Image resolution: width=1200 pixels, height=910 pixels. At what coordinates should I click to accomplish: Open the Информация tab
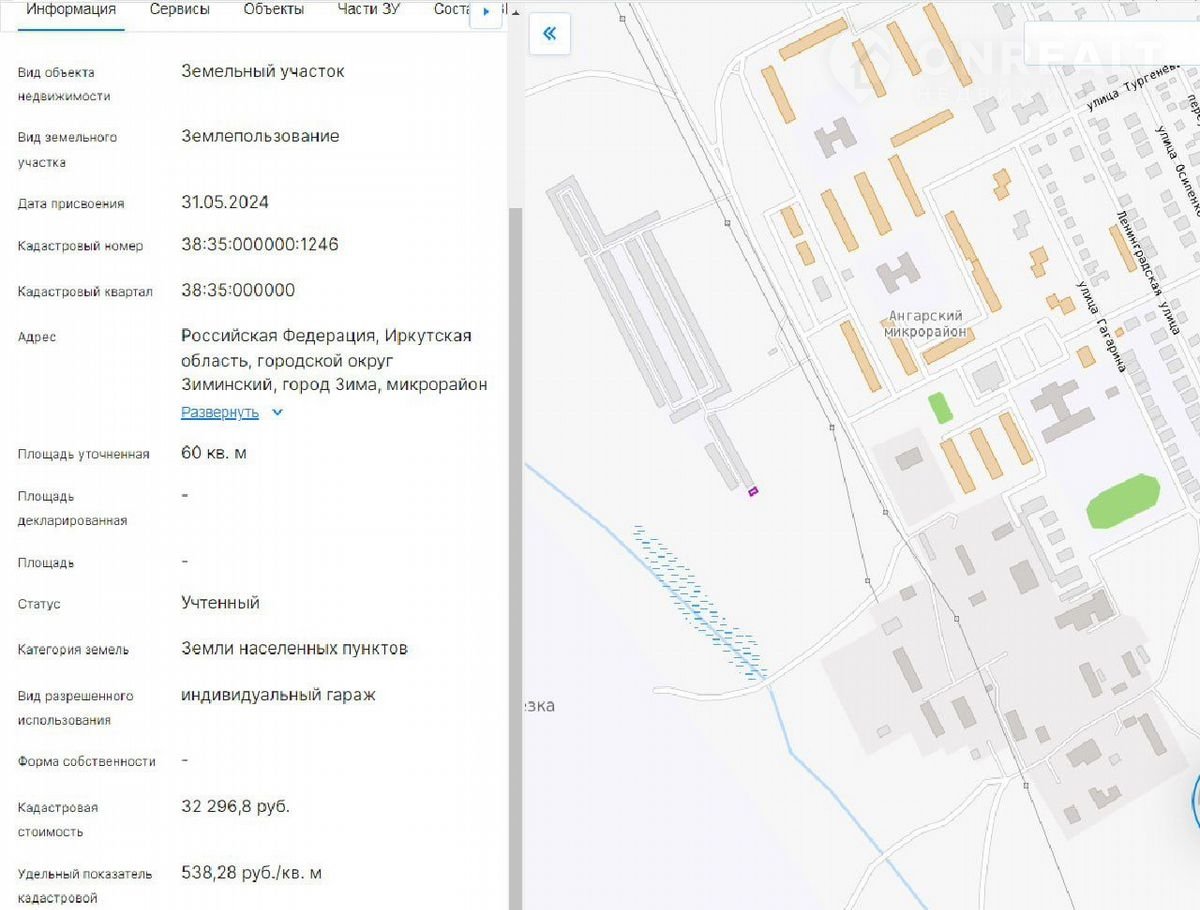70,10
